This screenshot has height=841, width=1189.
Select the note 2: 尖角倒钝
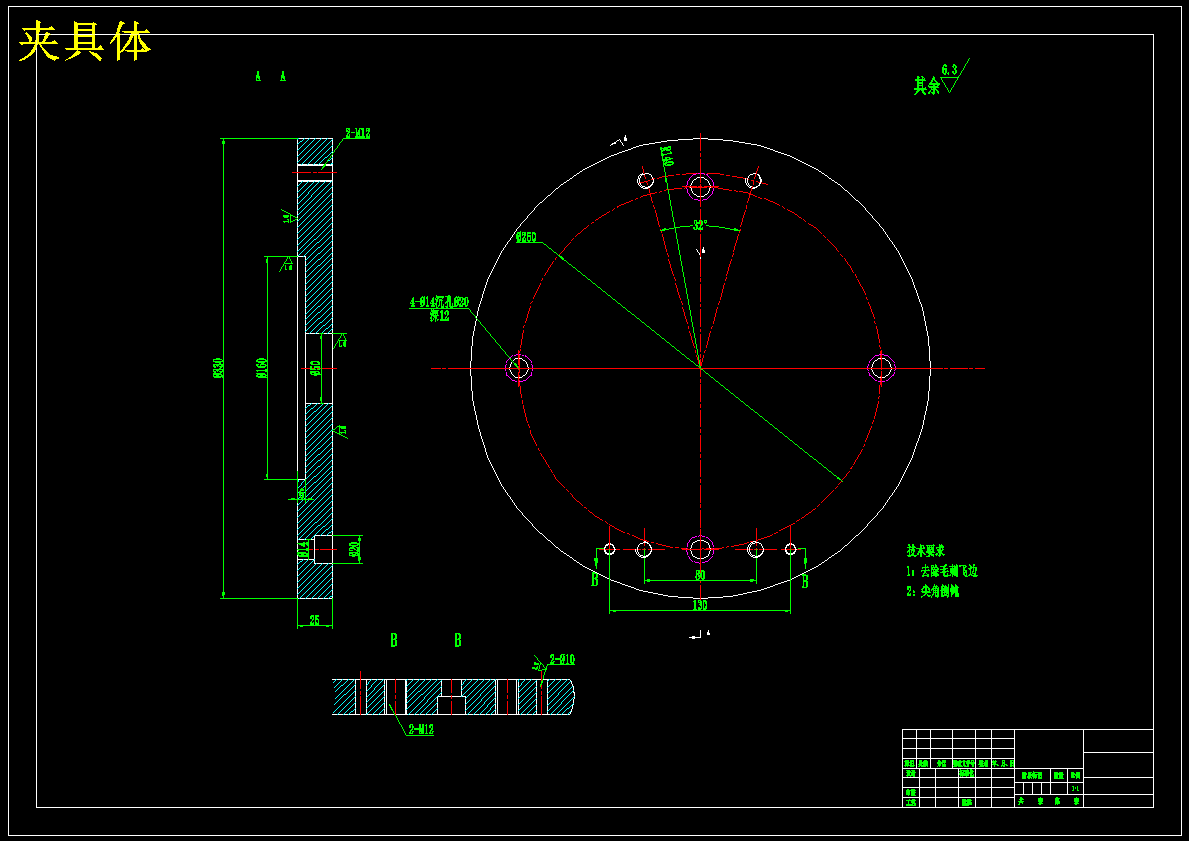933,592
